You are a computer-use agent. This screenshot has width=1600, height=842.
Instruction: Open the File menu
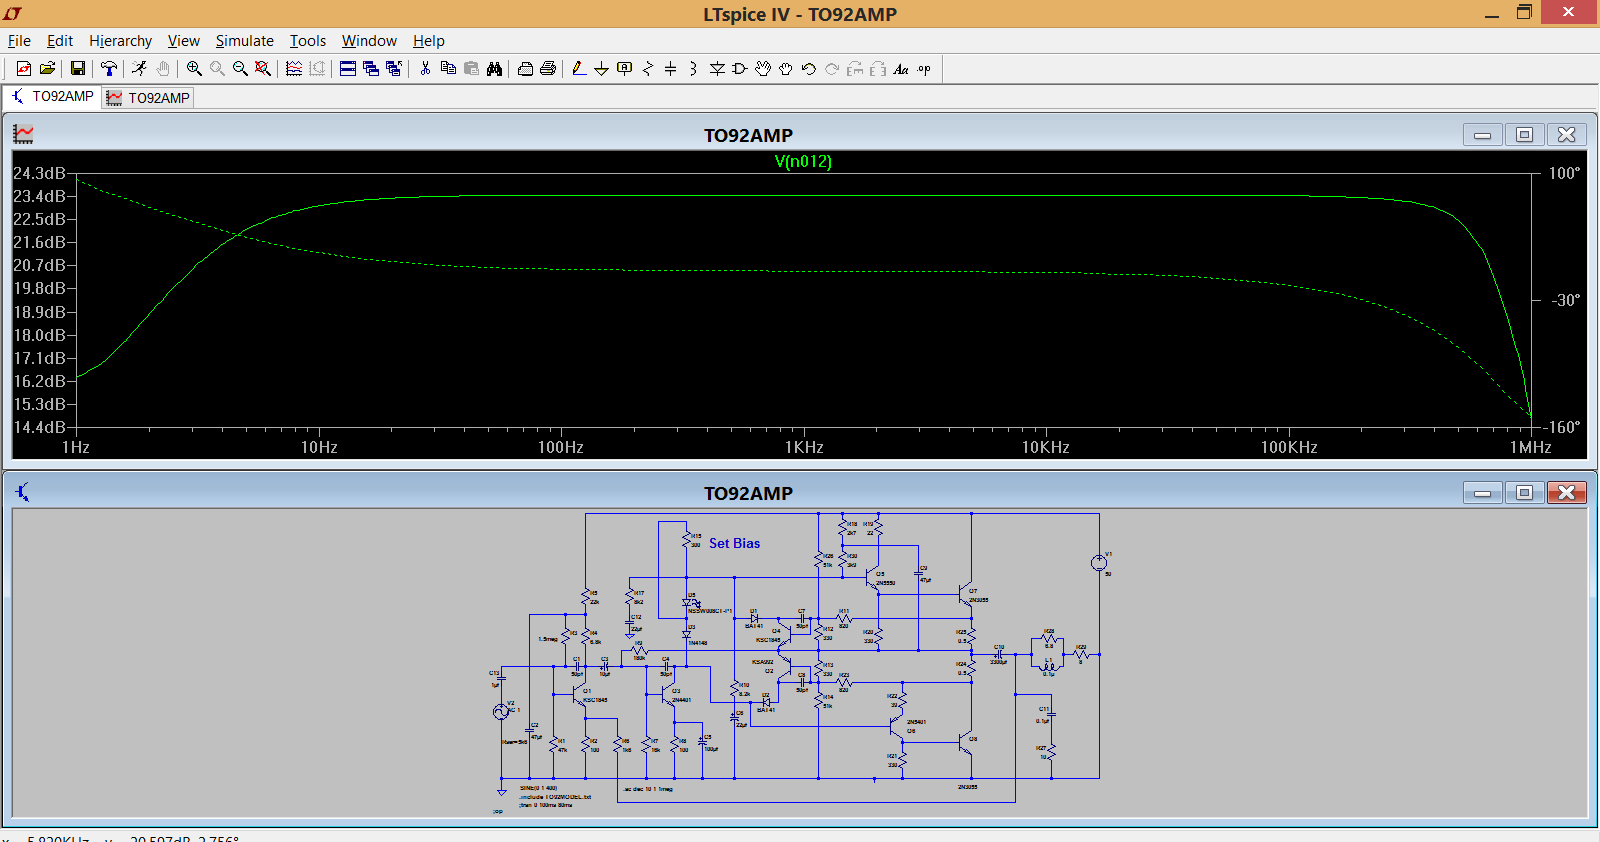click(19, 41)
